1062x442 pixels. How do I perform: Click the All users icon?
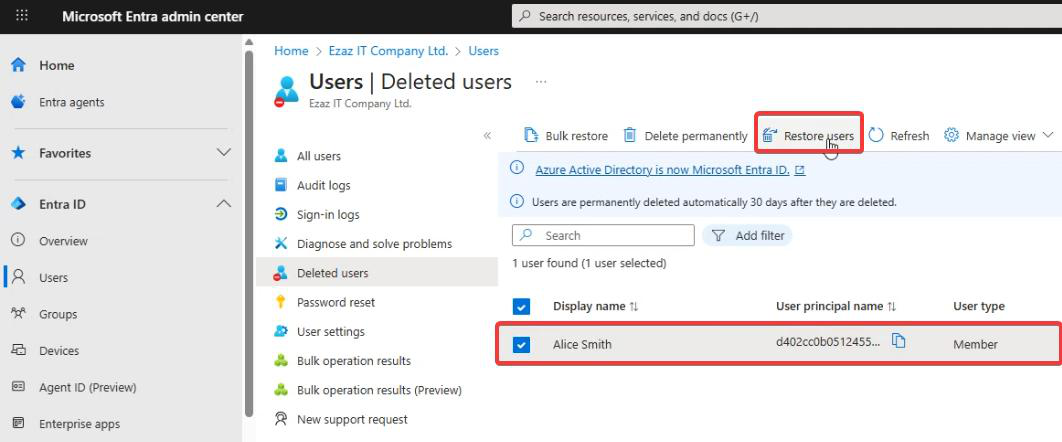[280, 156]
